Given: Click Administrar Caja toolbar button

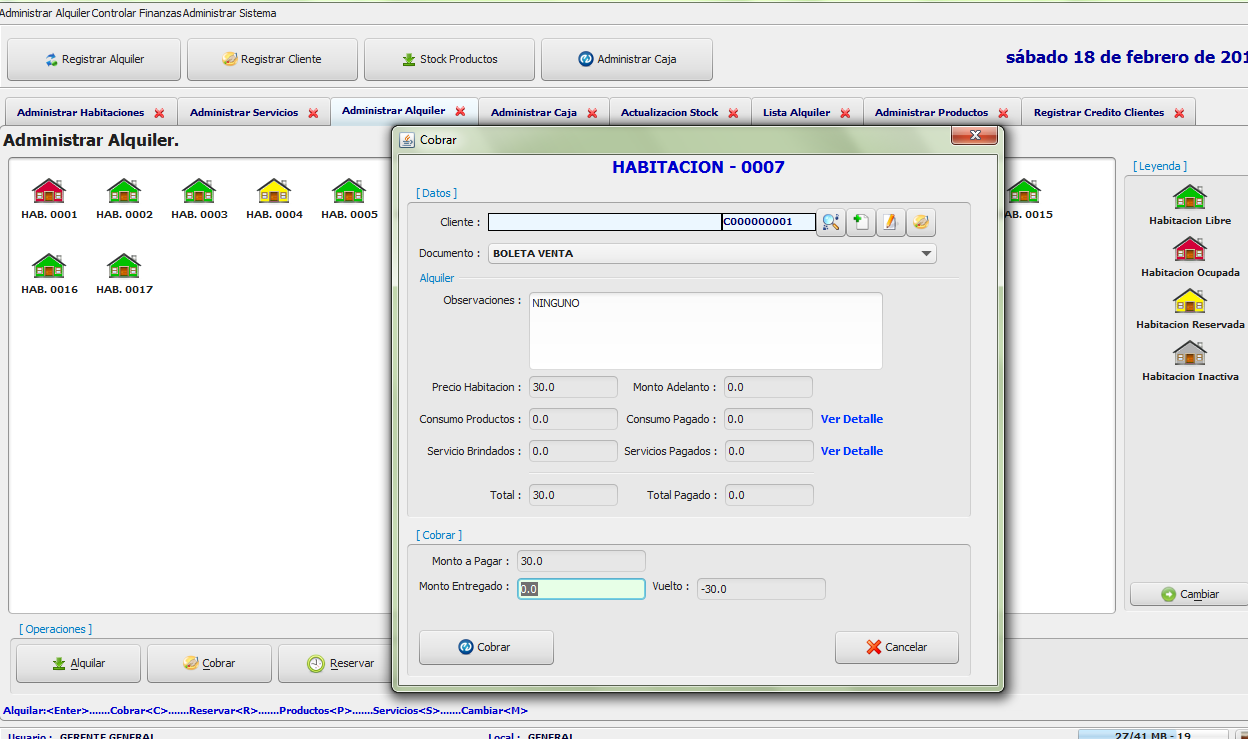Looking at the screenshot, I should point(627,59).
